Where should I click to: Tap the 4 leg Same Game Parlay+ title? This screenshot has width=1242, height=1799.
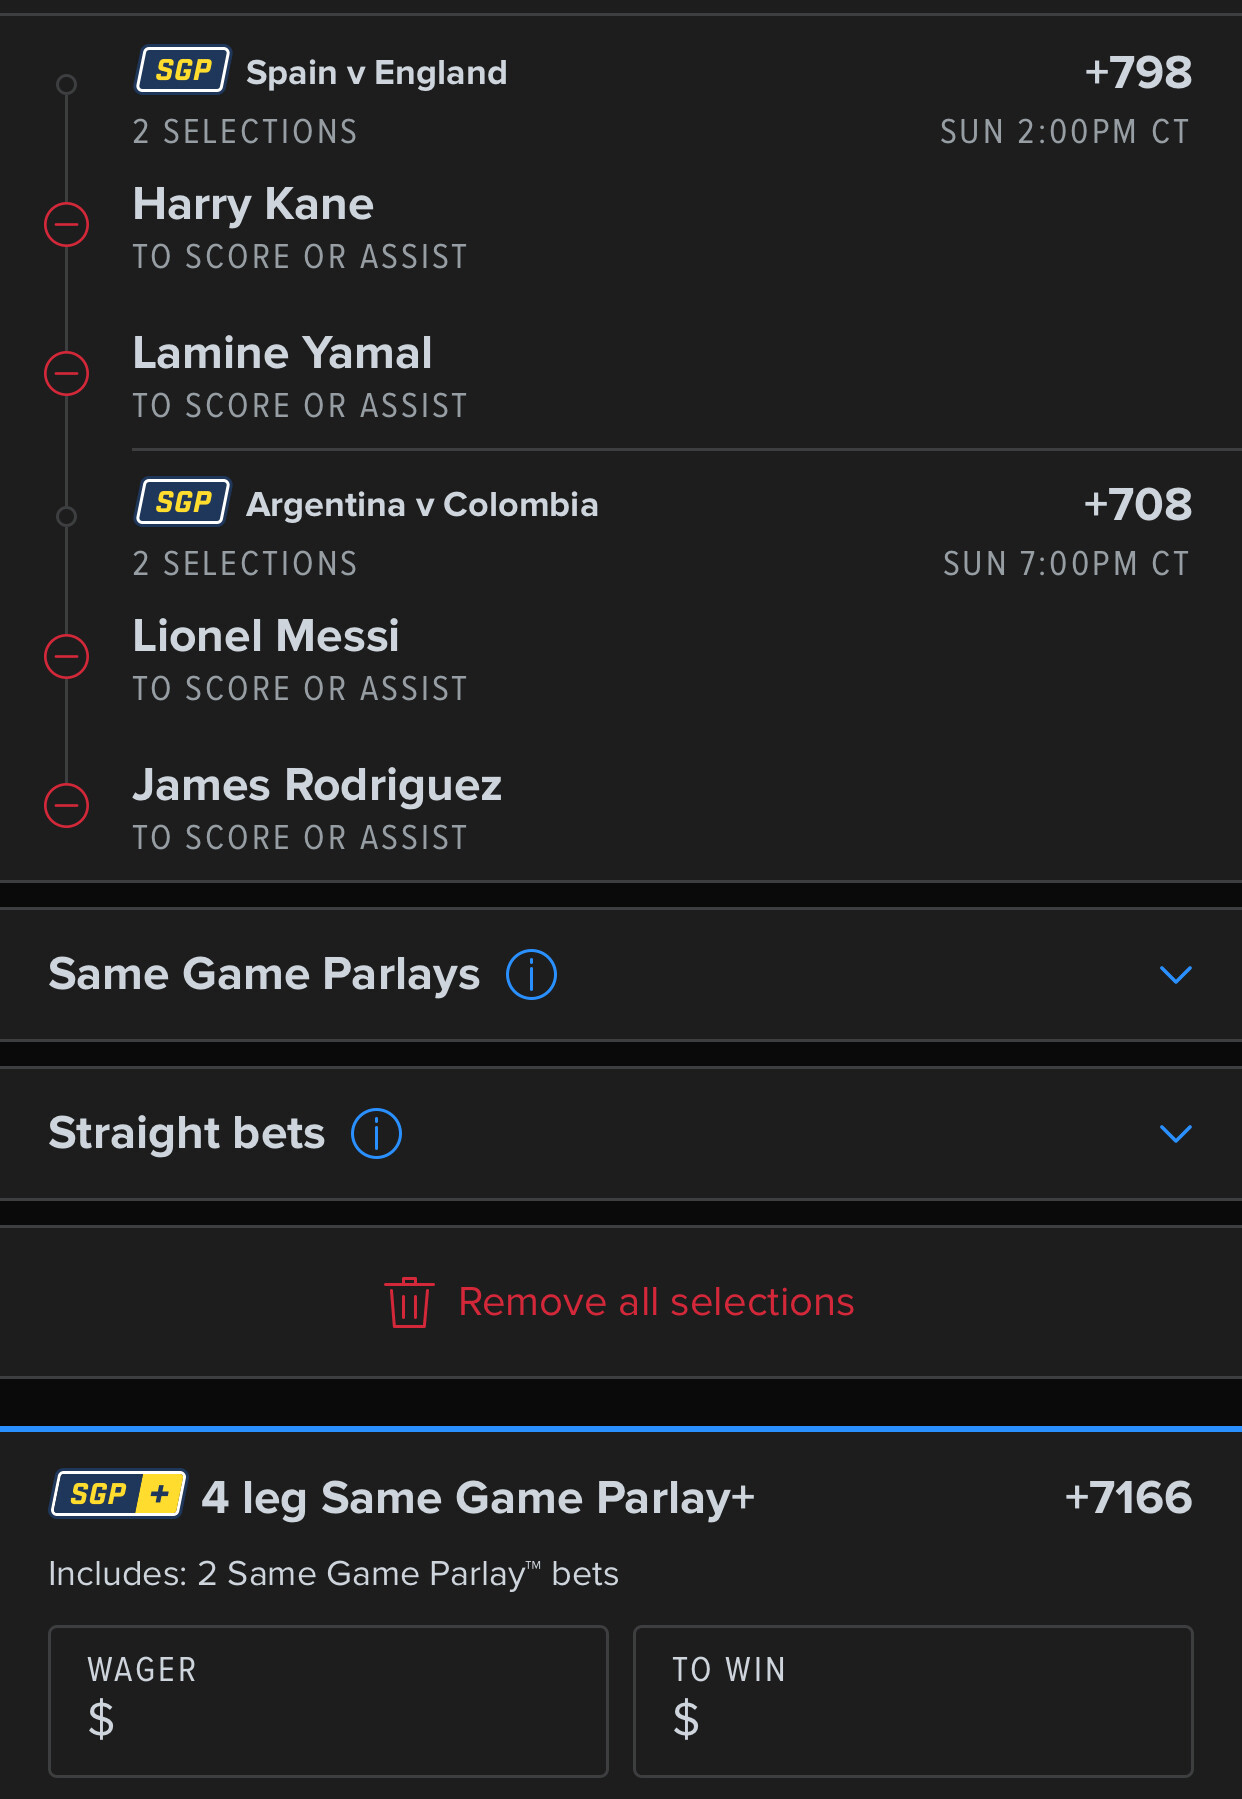point(478,1498)
